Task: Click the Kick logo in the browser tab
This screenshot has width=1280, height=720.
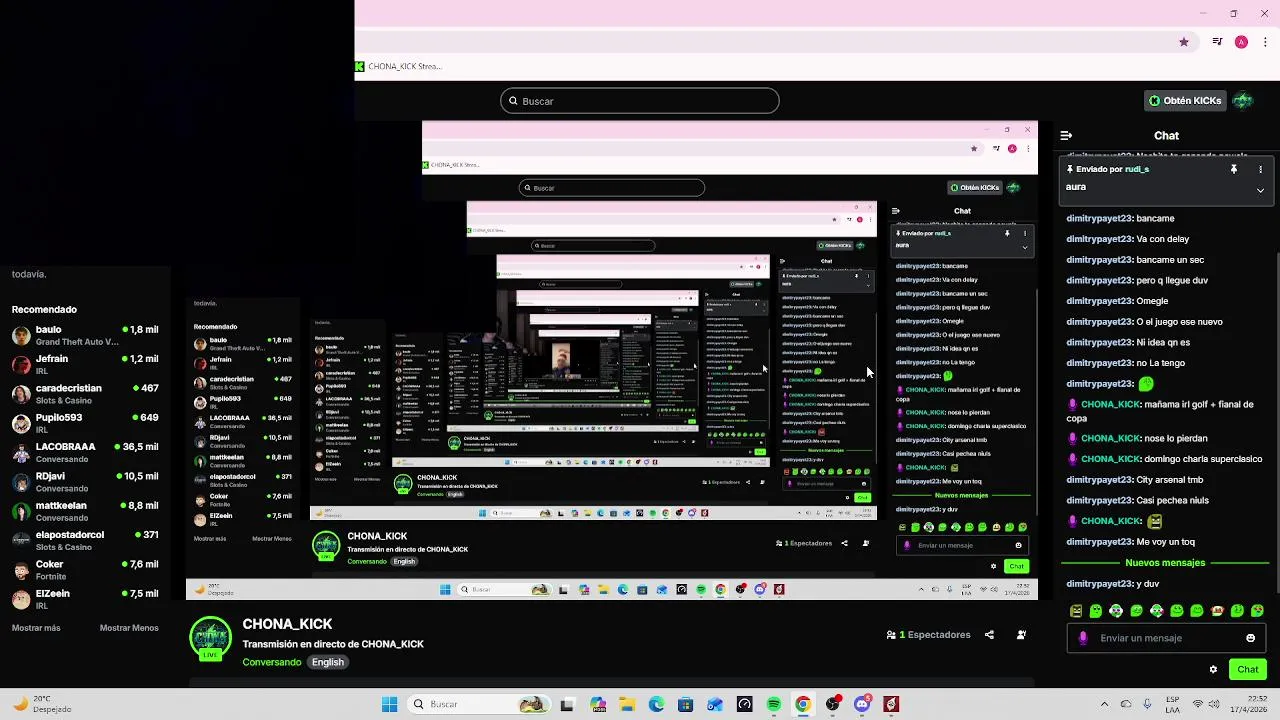Action: [360, 66]
